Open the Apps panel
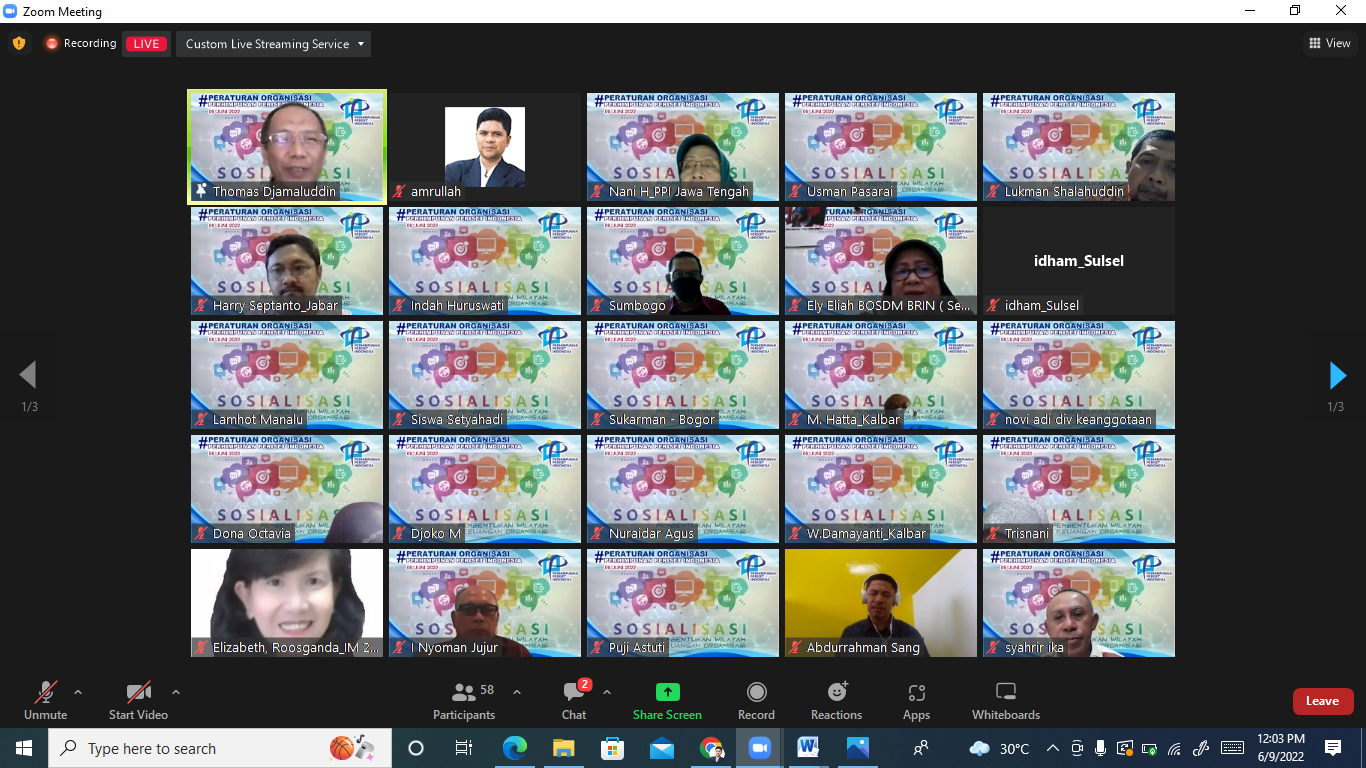 click(916, 692)
